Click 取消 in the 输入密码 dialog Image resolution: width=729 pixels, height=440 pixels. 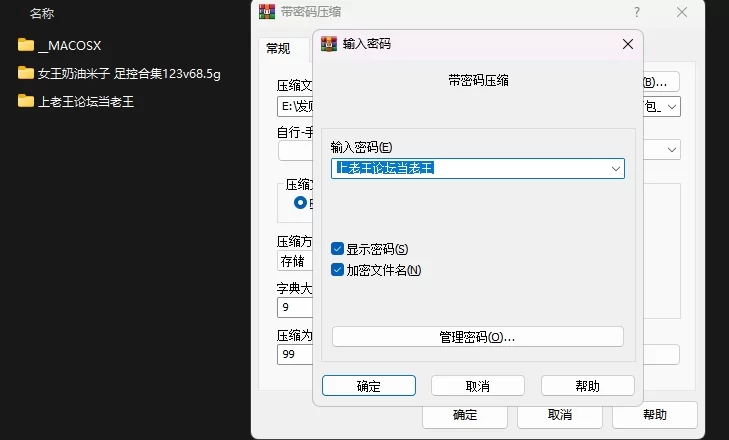click(477, 386)
